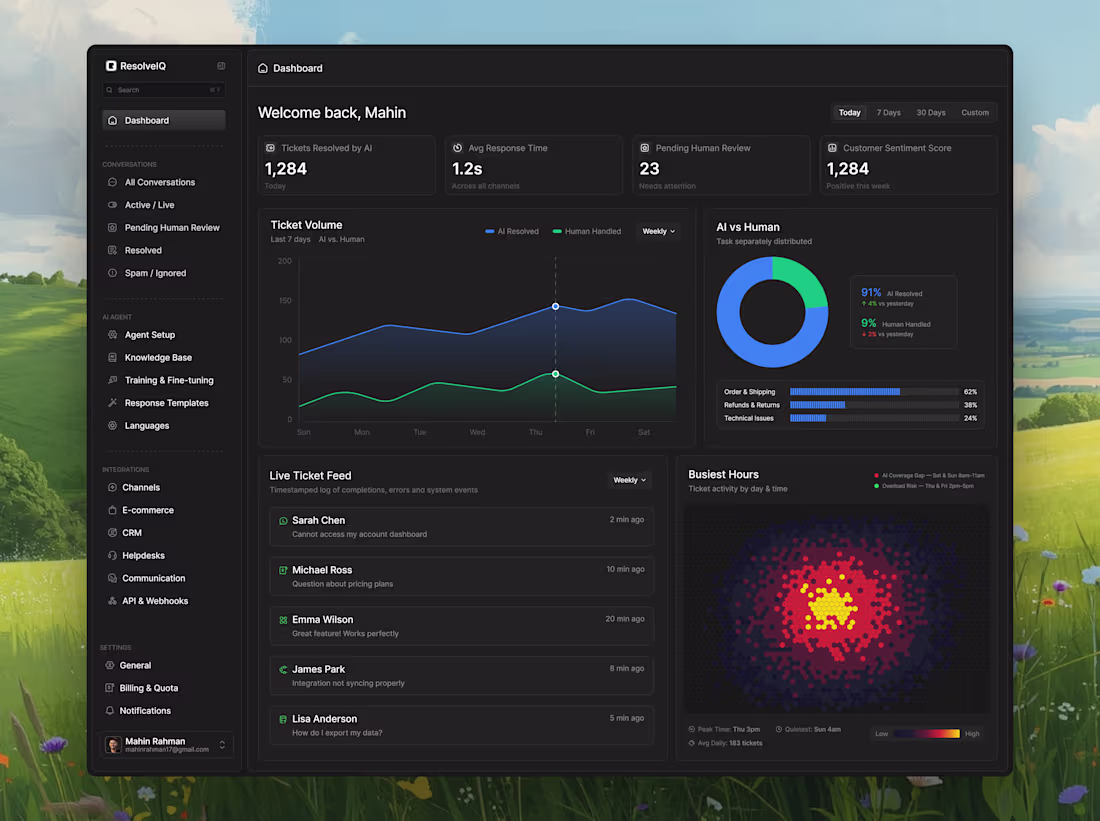Screen dimensions: 1100x821
Task: Open the Helpdesks integrations page
Action: click(x=146, y=555)
